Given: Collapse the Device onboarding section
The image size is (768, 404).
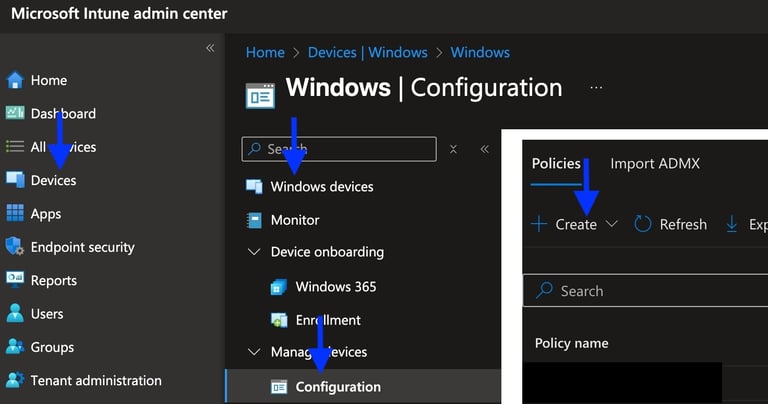Looking at the screenshot, I should [x=254, y=252].
